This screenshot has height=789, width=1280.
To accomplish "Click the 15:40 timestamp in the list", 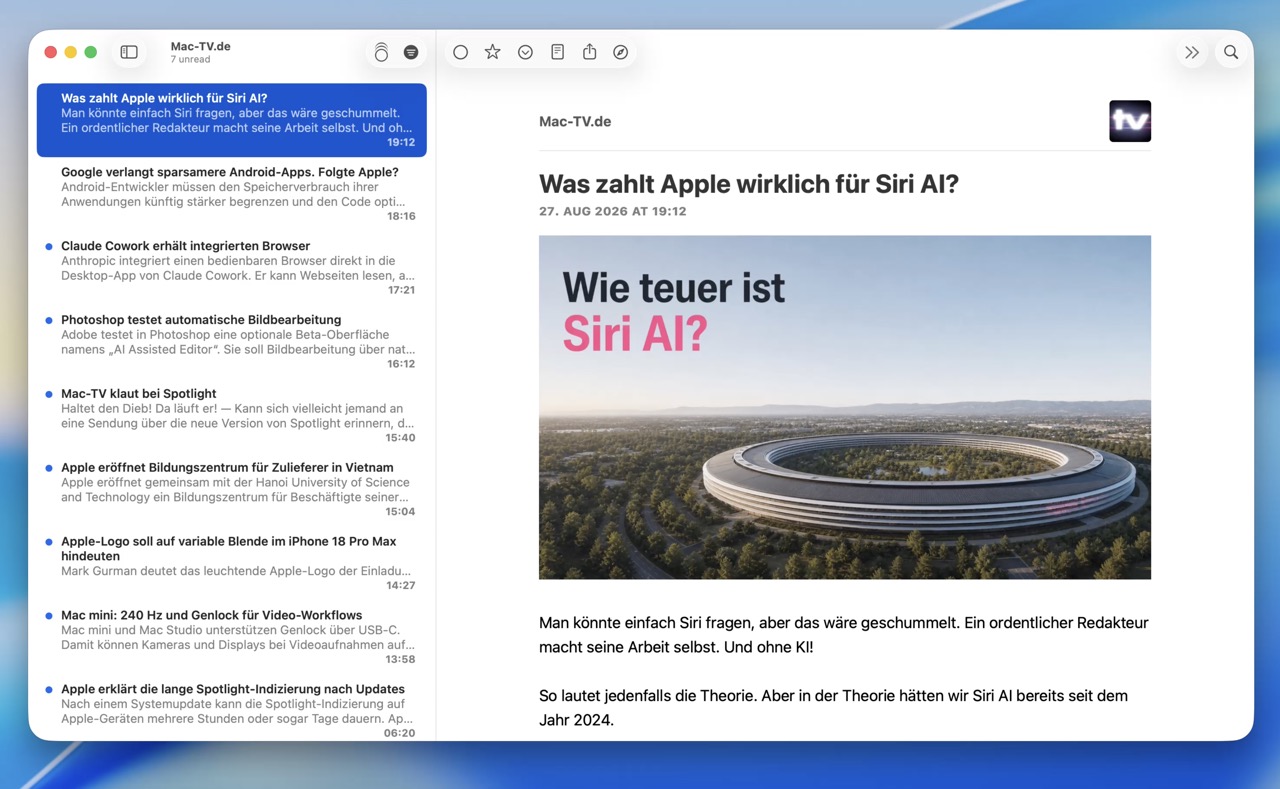I will 401,438.
